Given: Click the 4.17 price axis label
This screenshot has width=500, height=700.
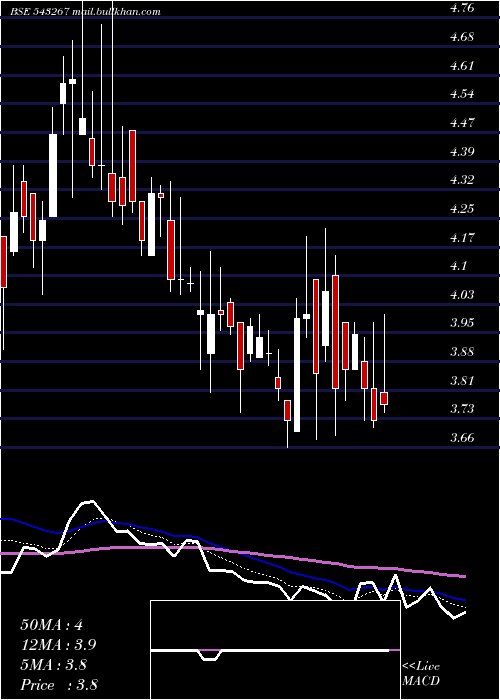Looking at the screenshot, I should [462, 238].
